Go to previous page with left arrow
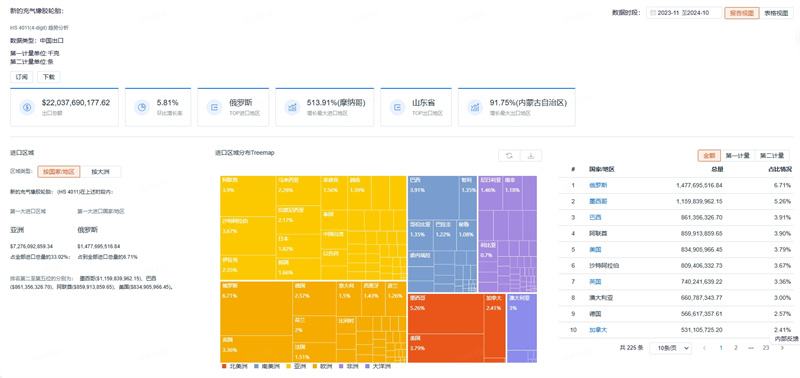The height and width of the screenshot is (378, 800). 705,348
